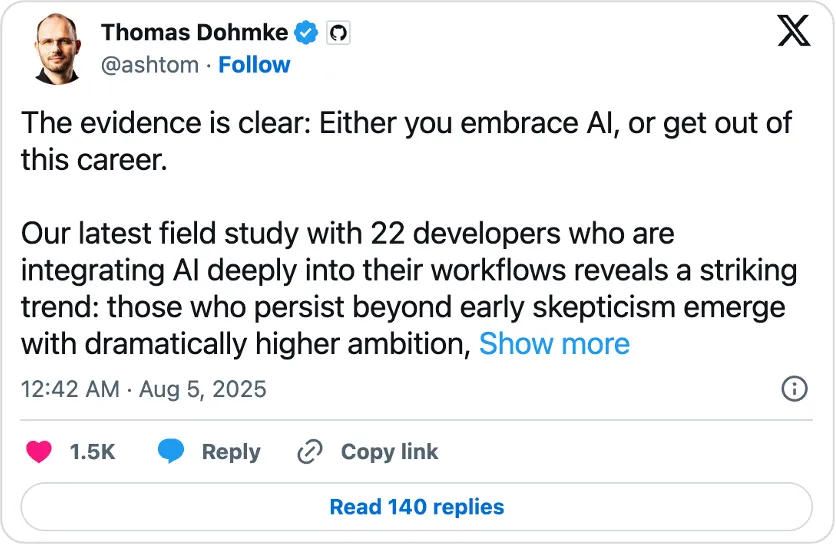The height and width of the screenshot is (544, 836).
Task: Open Thomas Dohmke's profile picture
Action: click(x=58, y=49)
